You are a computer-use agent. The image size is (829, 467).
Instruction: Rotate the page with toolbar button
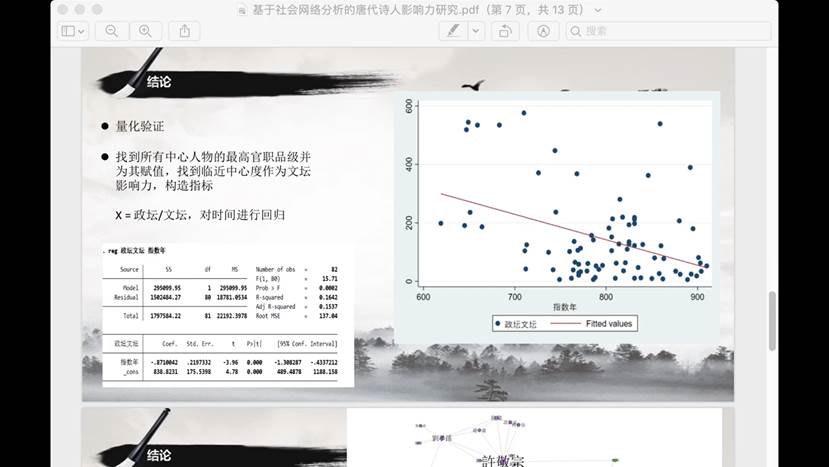pyautogui.click(x=508, y=31)
